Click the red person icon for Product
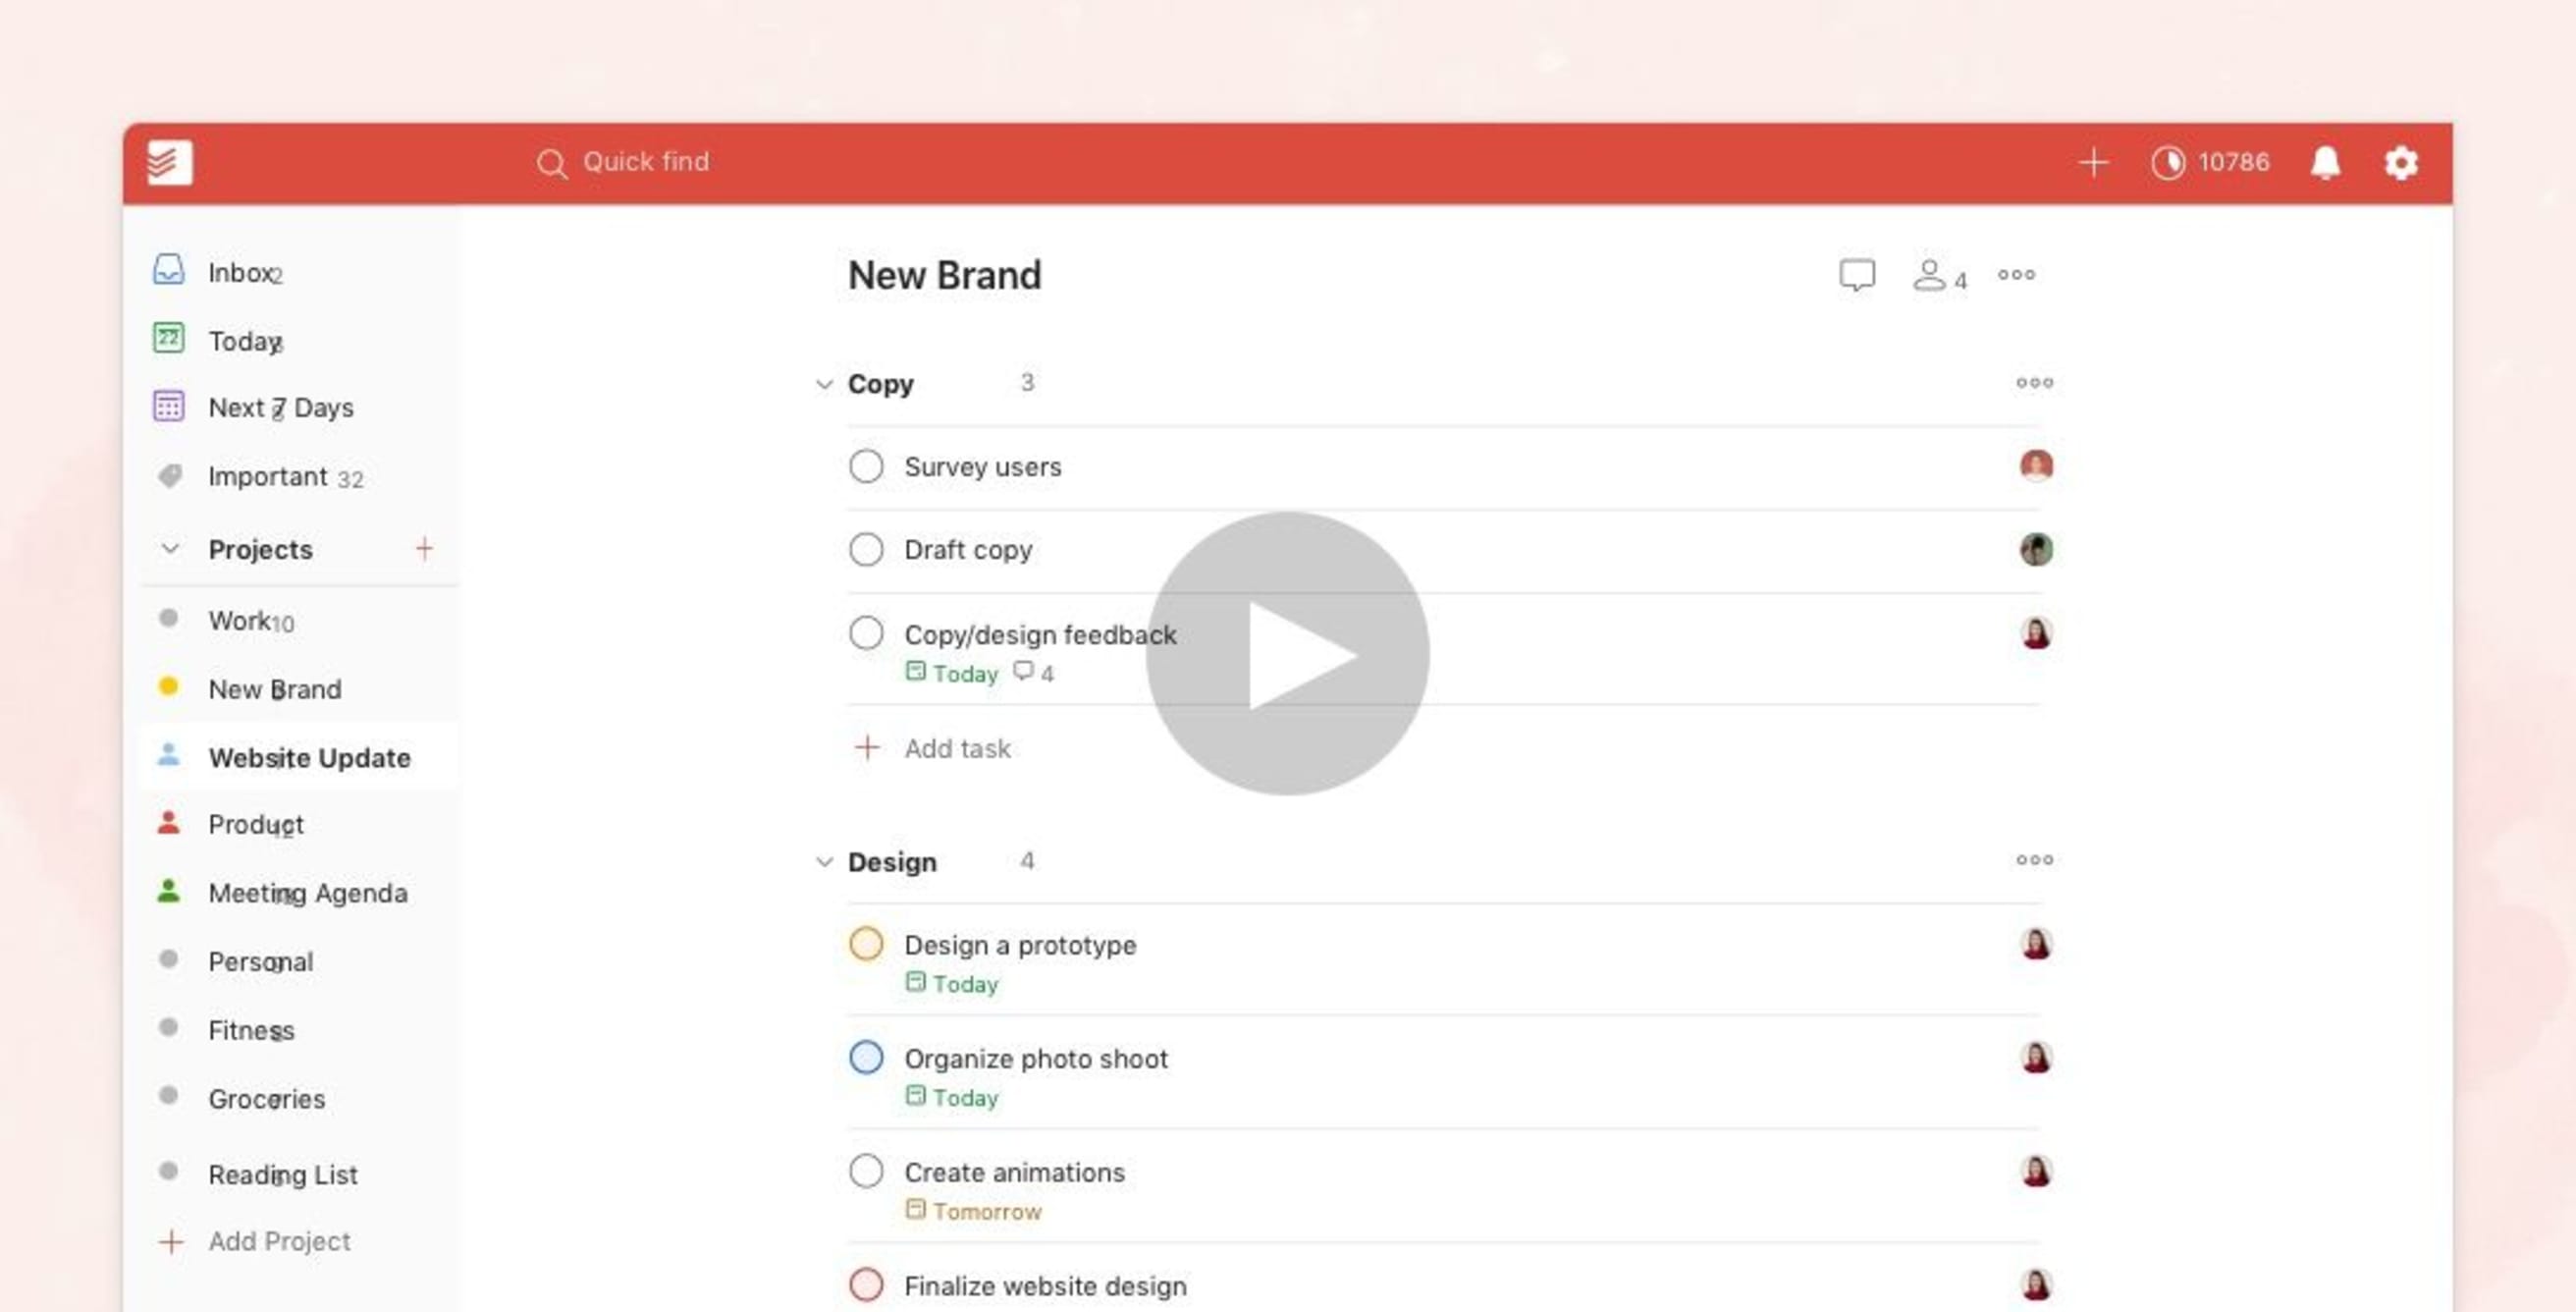Viewport: 2576px width, 1312px height. click(x=169, y=822)
